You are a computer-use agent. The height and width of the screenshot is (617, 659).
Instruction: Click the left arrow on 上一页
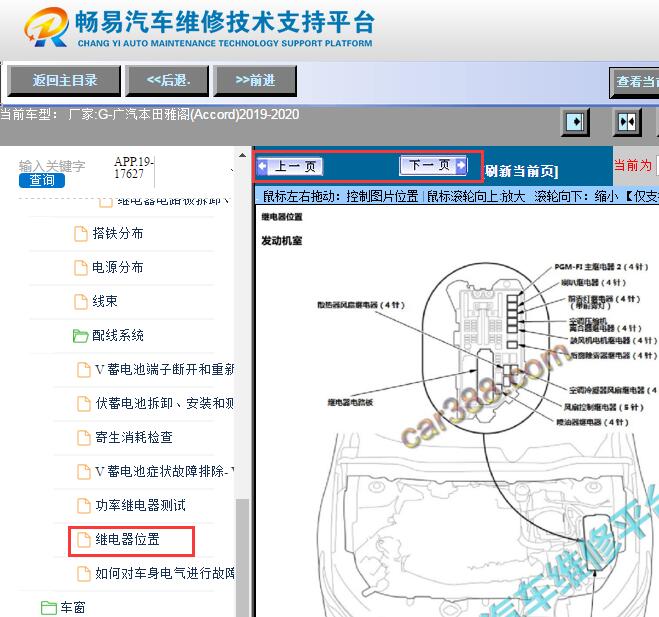click(x=262, y=166)
